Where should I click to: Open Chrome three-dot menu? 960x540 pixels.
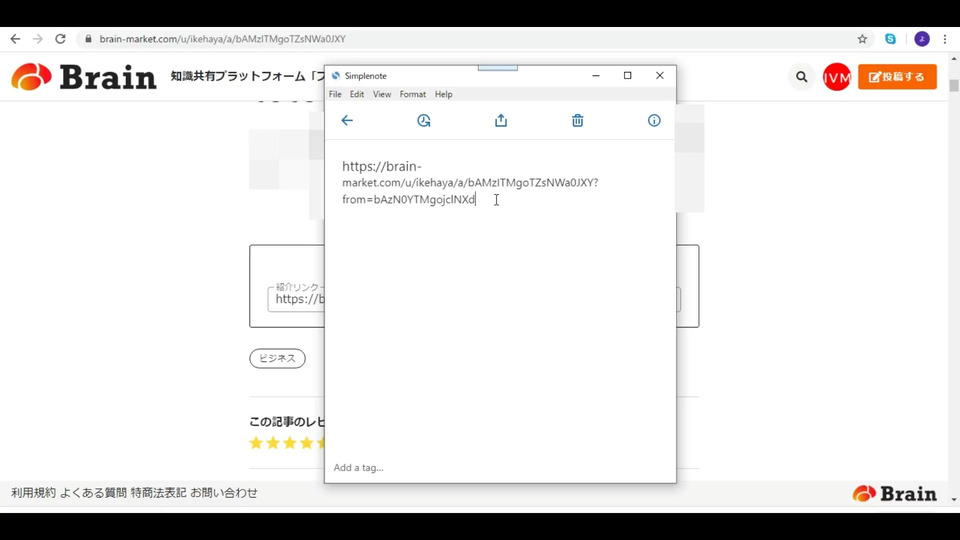coord(945,39)
